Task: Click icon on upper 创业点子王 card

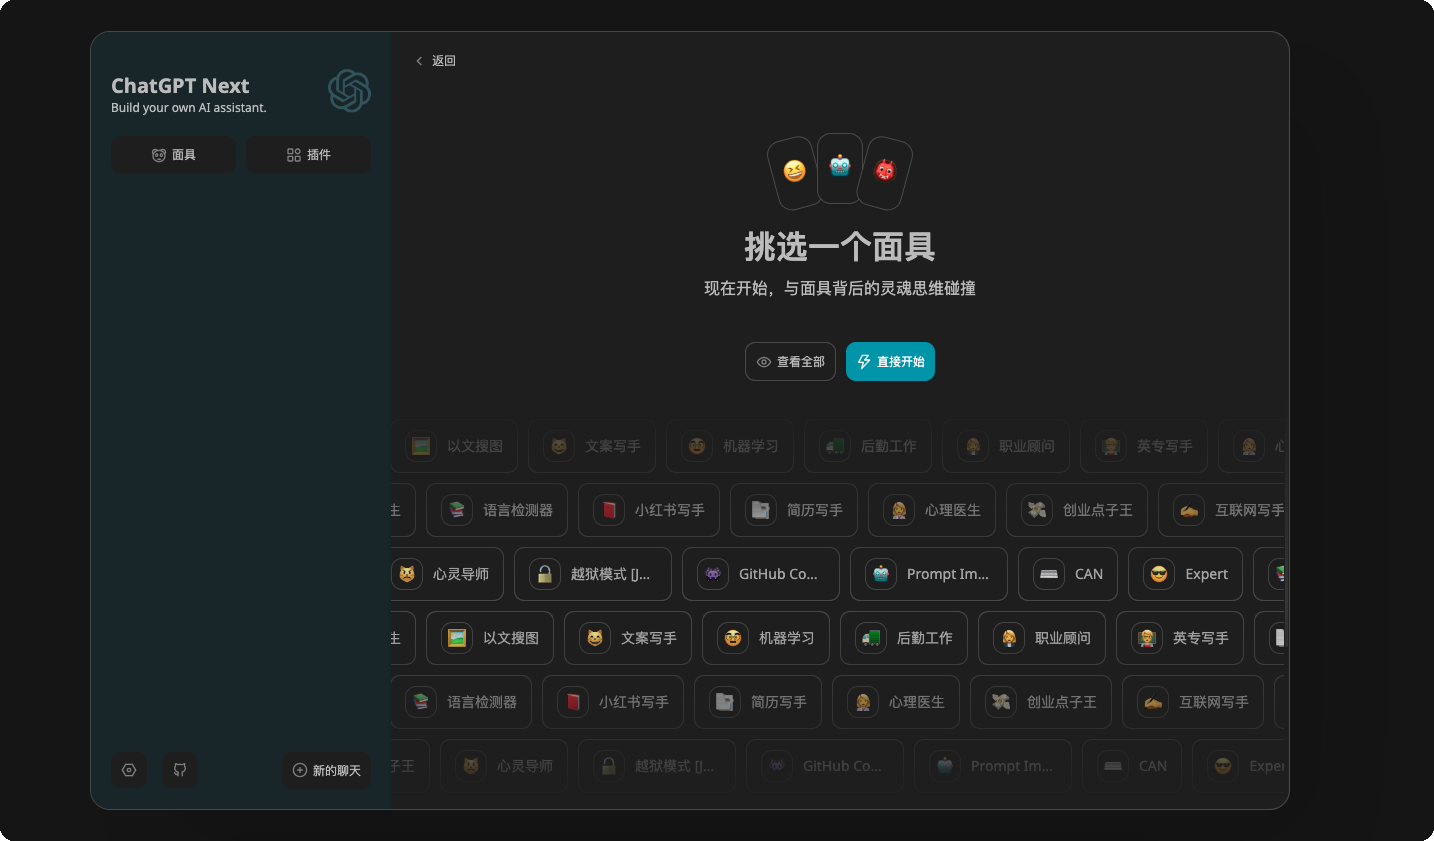Action: pyautogui.click(x=1037, y=510)
